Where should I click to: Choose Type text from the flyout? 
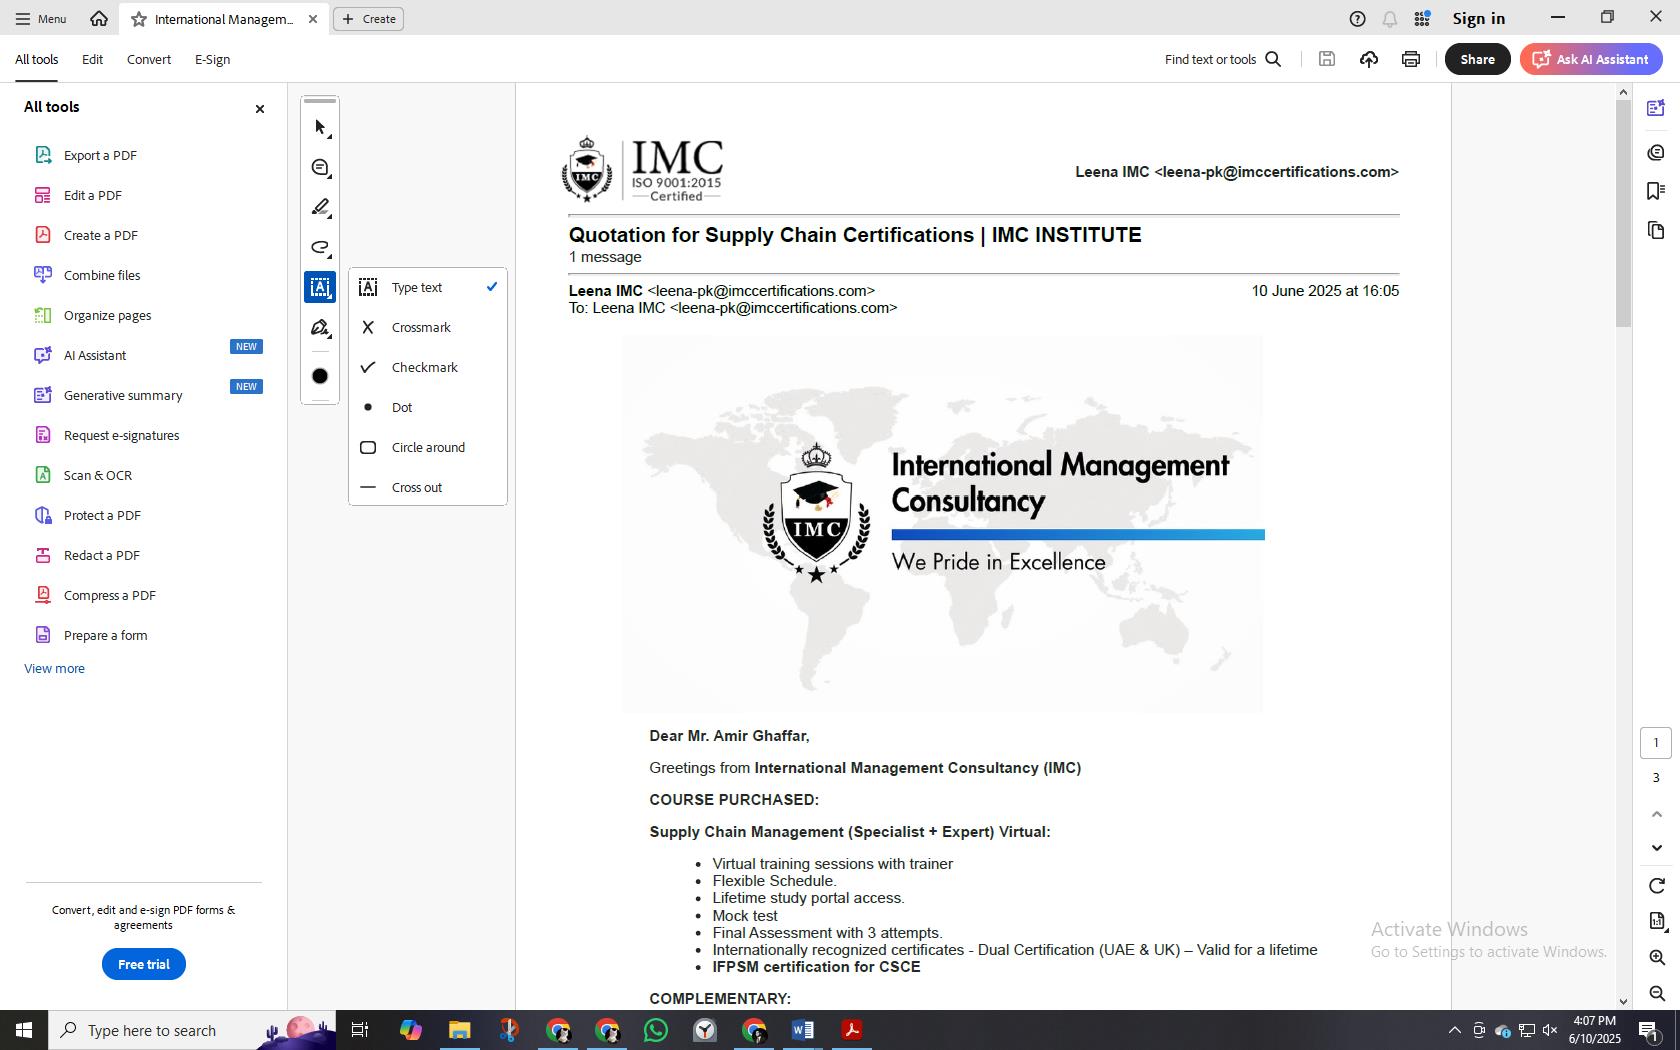pyautogui.click(x=428, y=287)
